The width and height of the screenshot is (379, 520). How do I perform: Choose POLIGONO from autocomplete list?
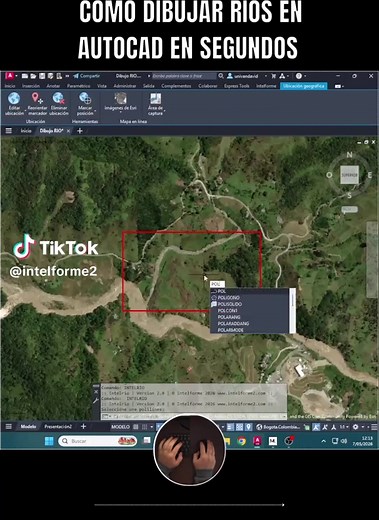tap(249, 298)
